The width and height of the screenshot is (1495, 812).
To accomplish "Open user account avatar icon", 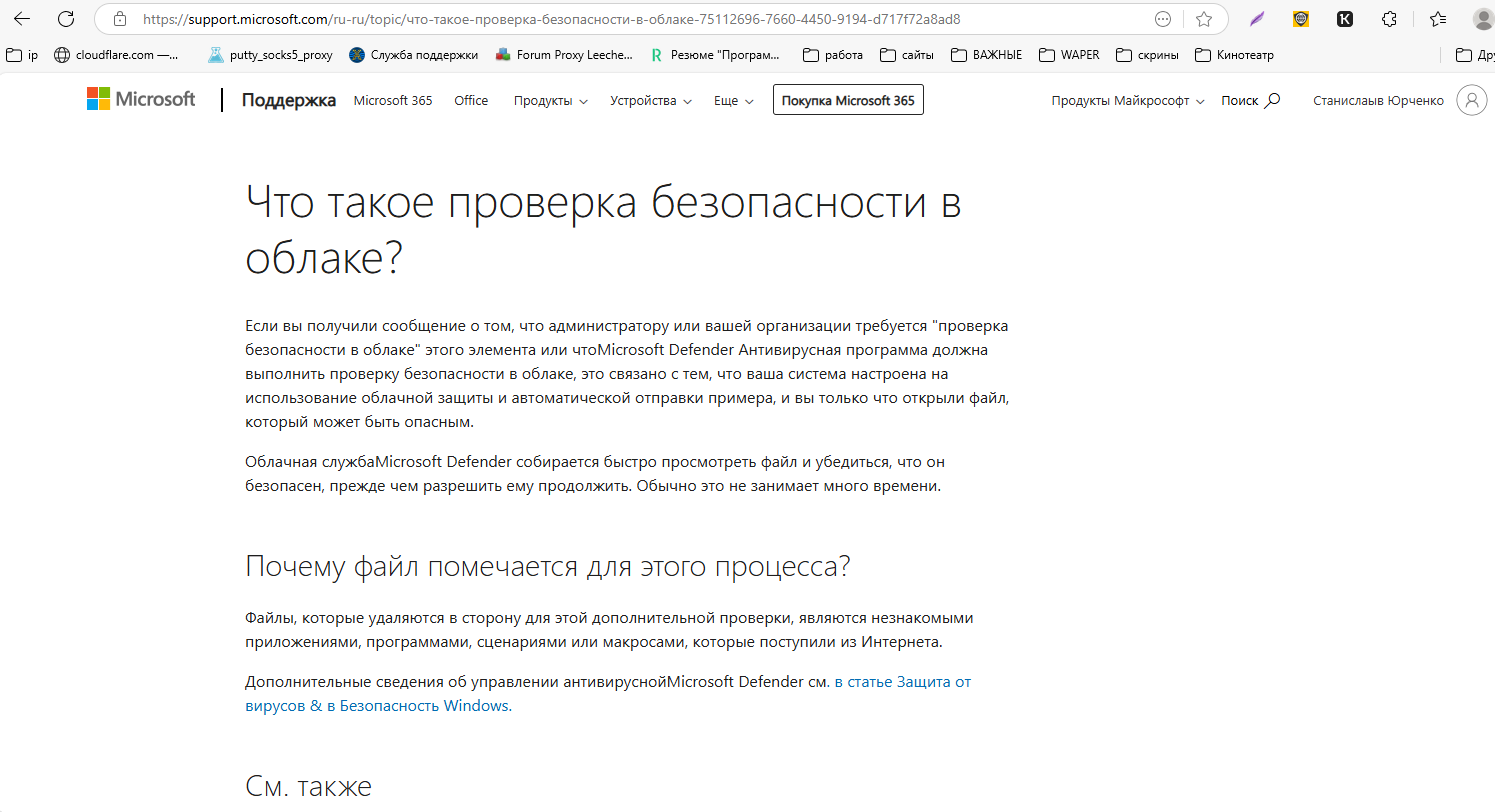I will click(x=1471, y=100).
